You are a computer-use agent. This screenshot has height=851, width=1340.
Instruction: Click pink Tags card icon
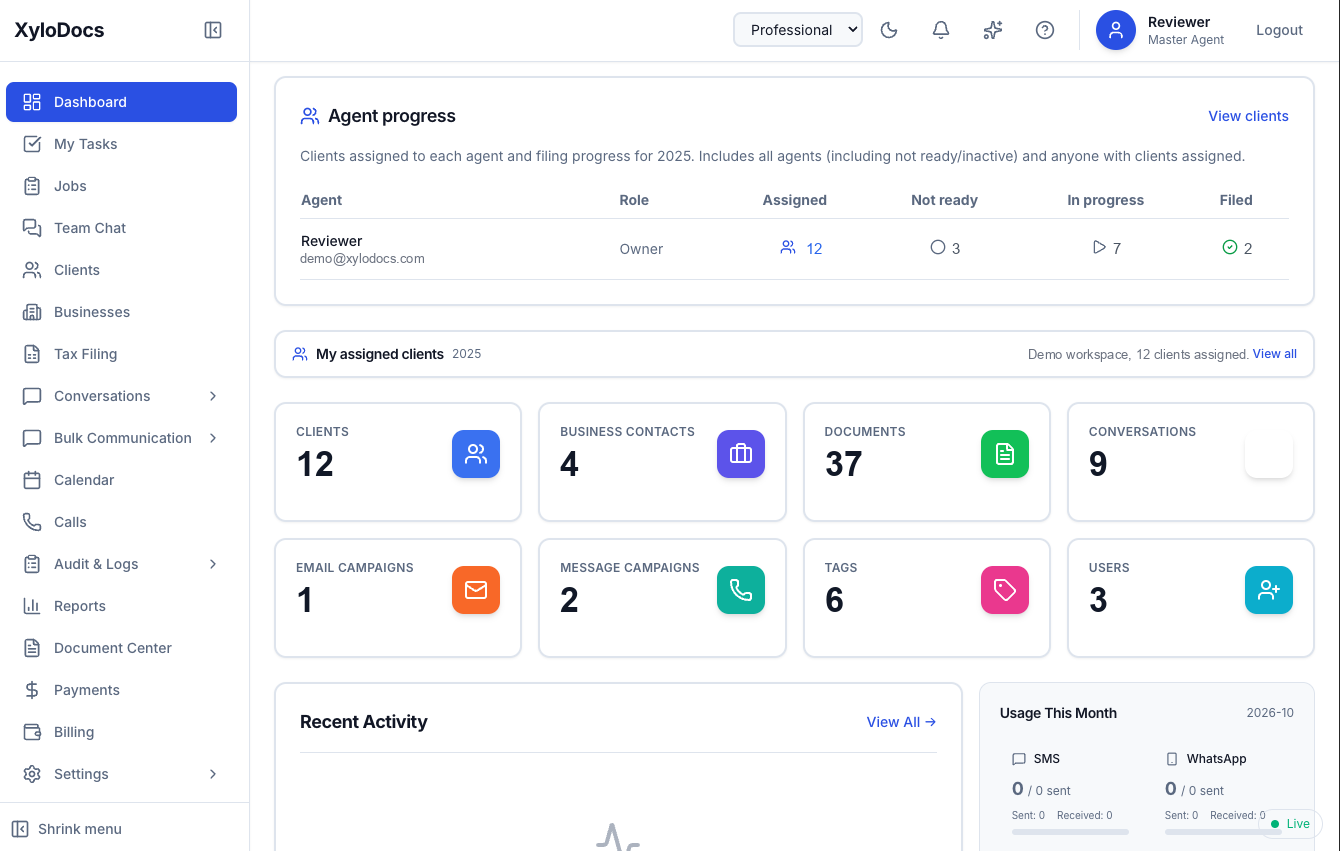tap(1005, 590)
